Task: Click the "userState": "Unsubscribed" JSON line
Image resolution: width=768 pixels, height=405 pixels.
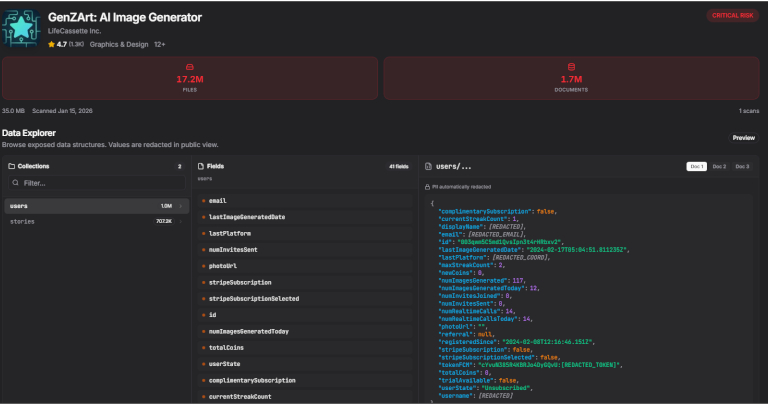Action: pos(485,388)
